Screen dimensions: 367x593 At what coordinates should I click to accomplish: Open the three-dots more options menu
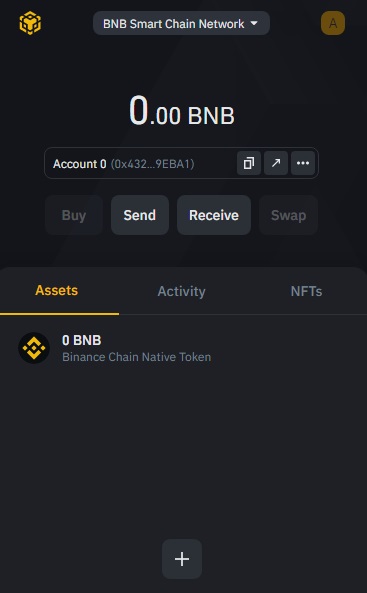point(303,163)
